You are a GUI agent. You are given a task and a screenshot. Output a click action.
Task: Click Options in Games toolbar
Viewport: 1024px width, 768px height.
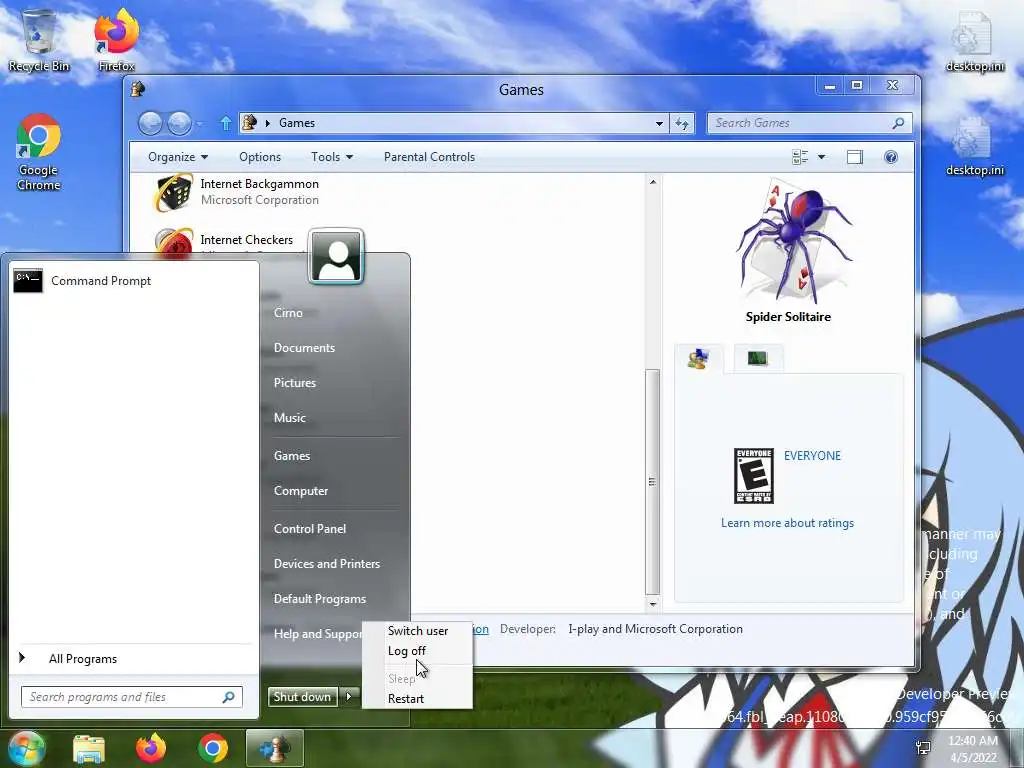pos(260,157)
